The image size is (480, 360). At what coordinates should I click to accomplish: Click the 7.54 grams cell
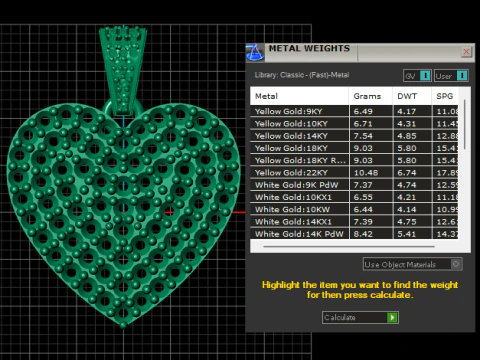click(x=371, y=136)
